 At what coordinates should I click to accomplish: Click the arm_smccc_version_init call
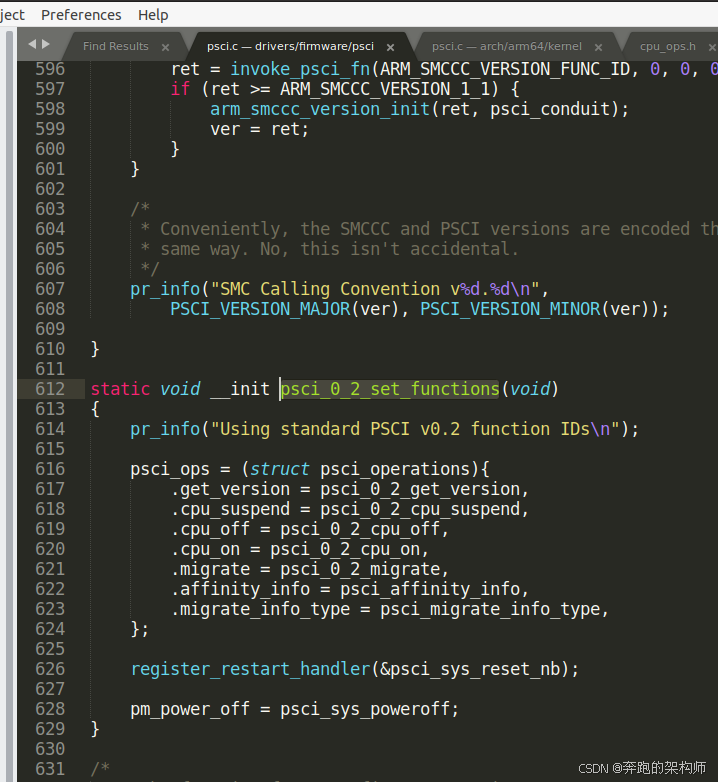320,109
